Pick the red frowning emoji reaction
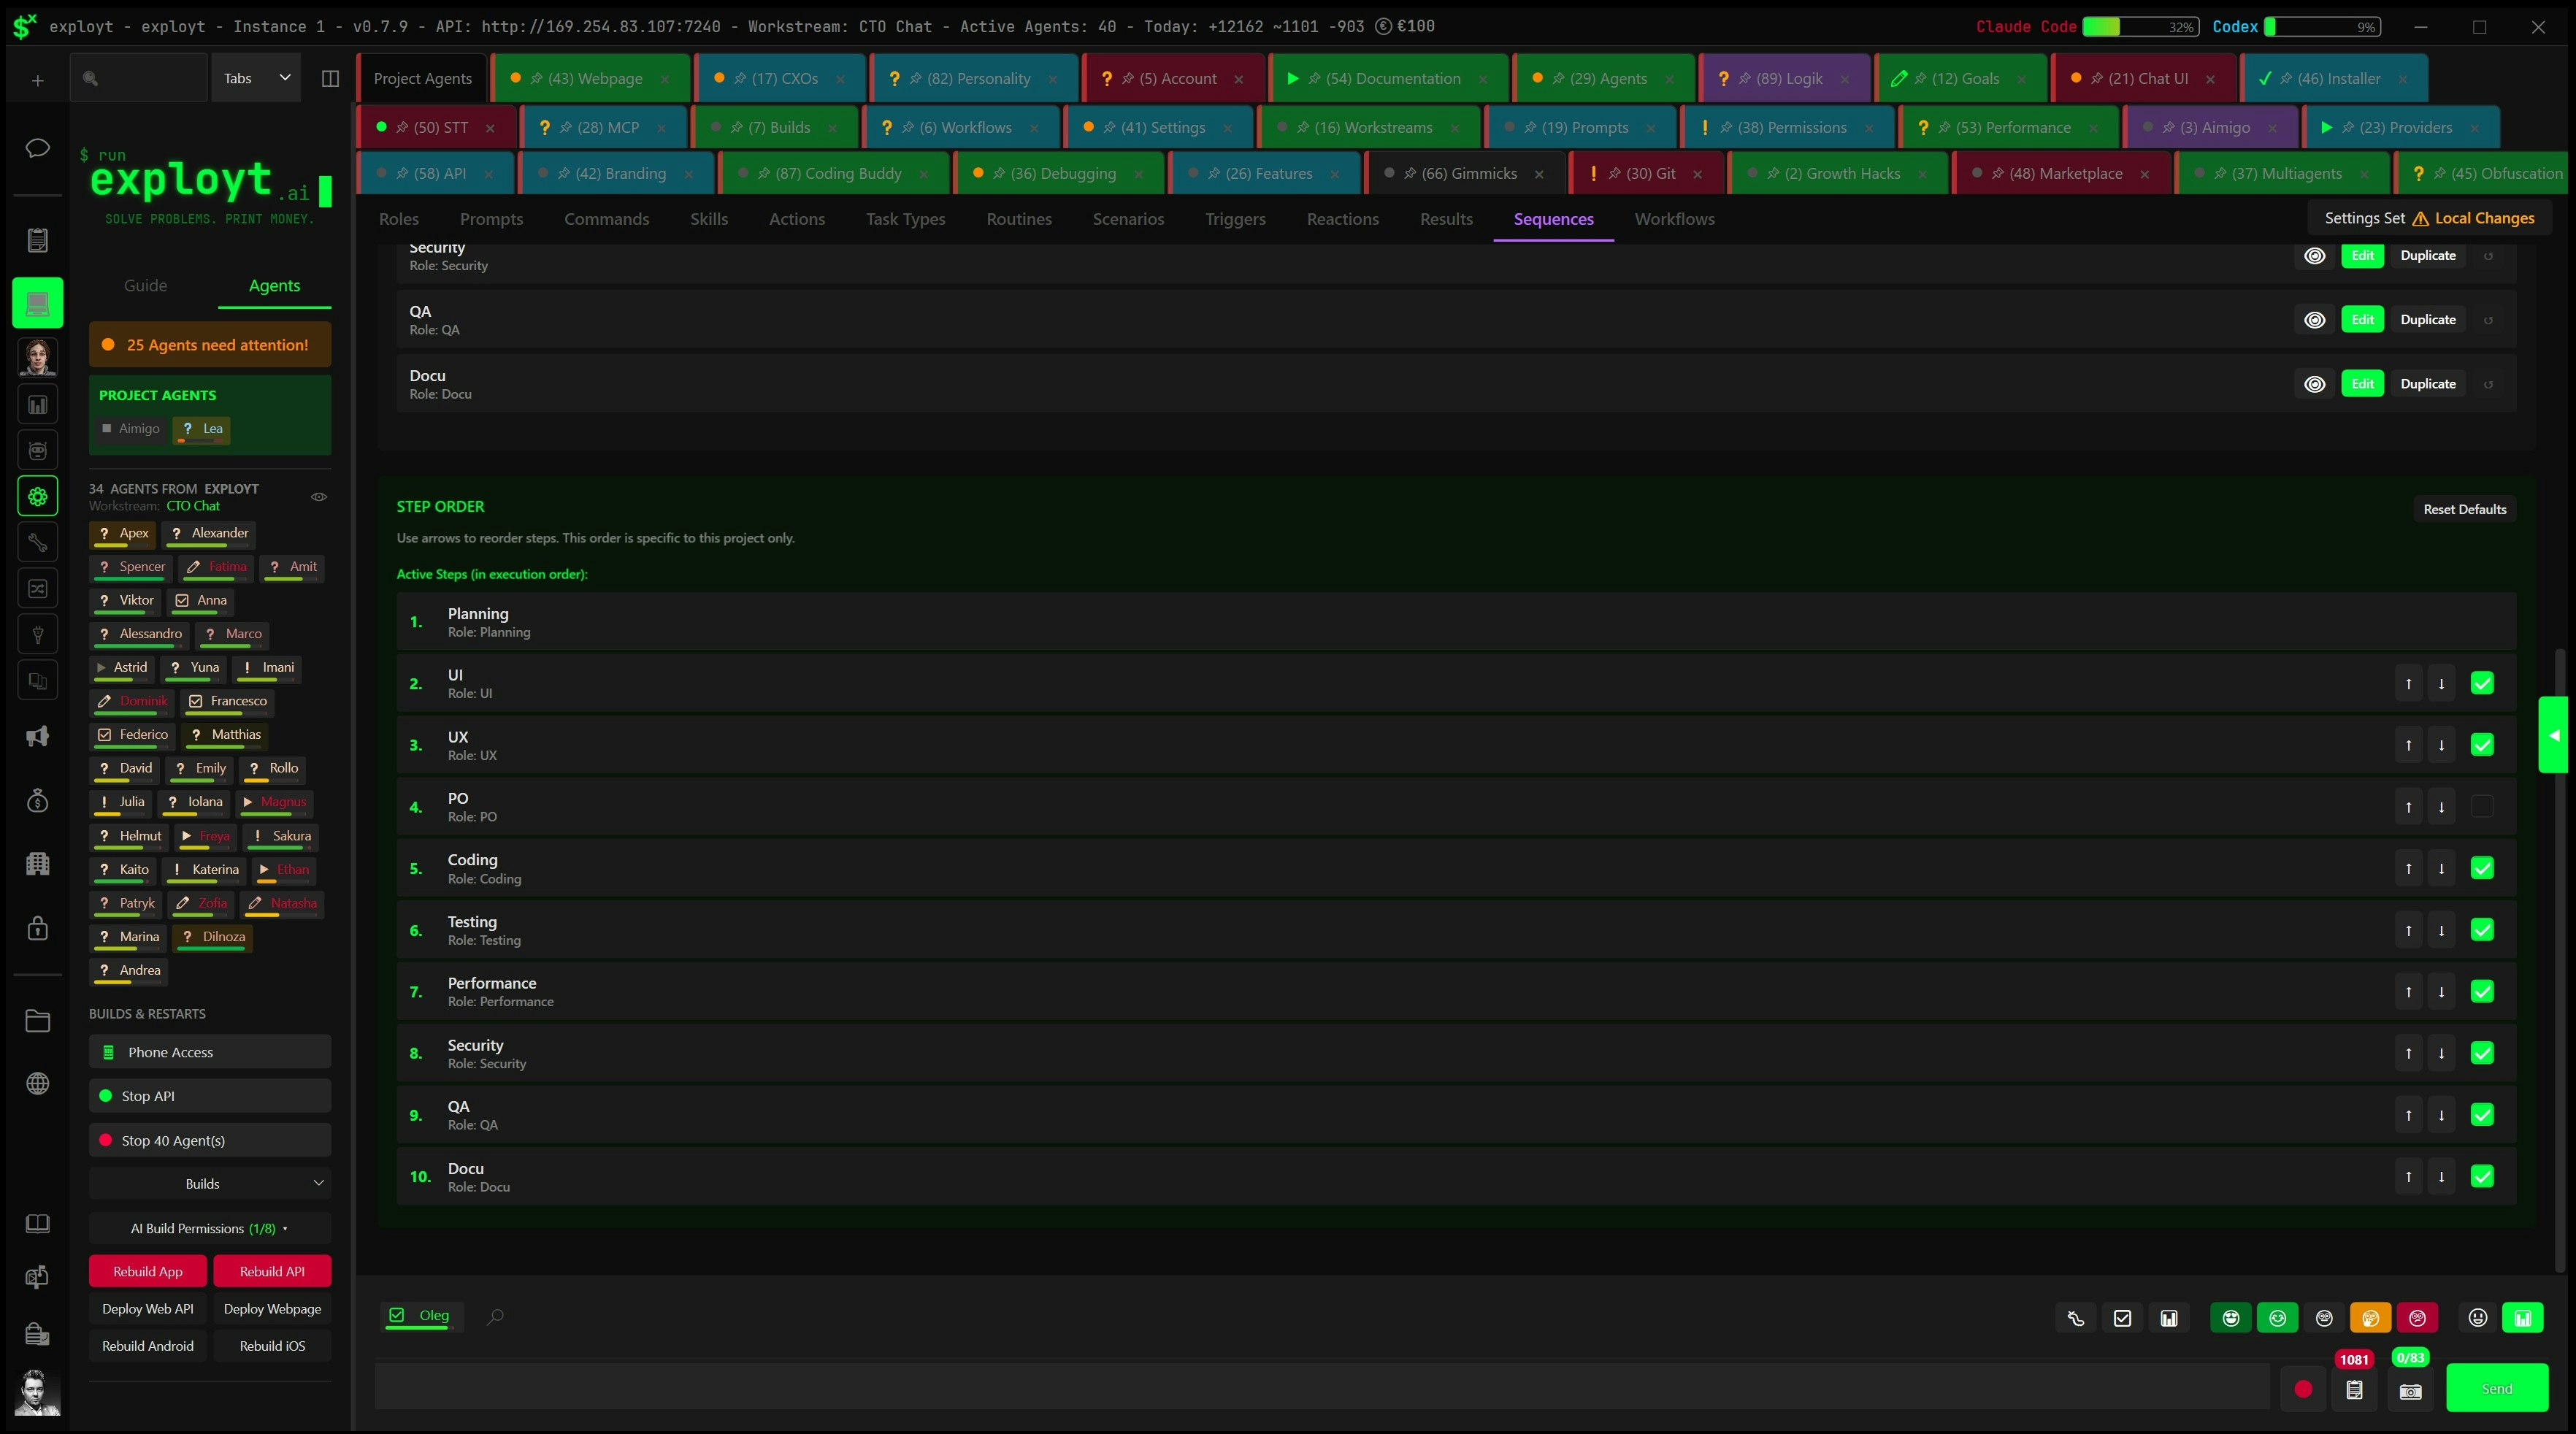Viewport: 2576px width, 1434px height. pos(2417,1318)
